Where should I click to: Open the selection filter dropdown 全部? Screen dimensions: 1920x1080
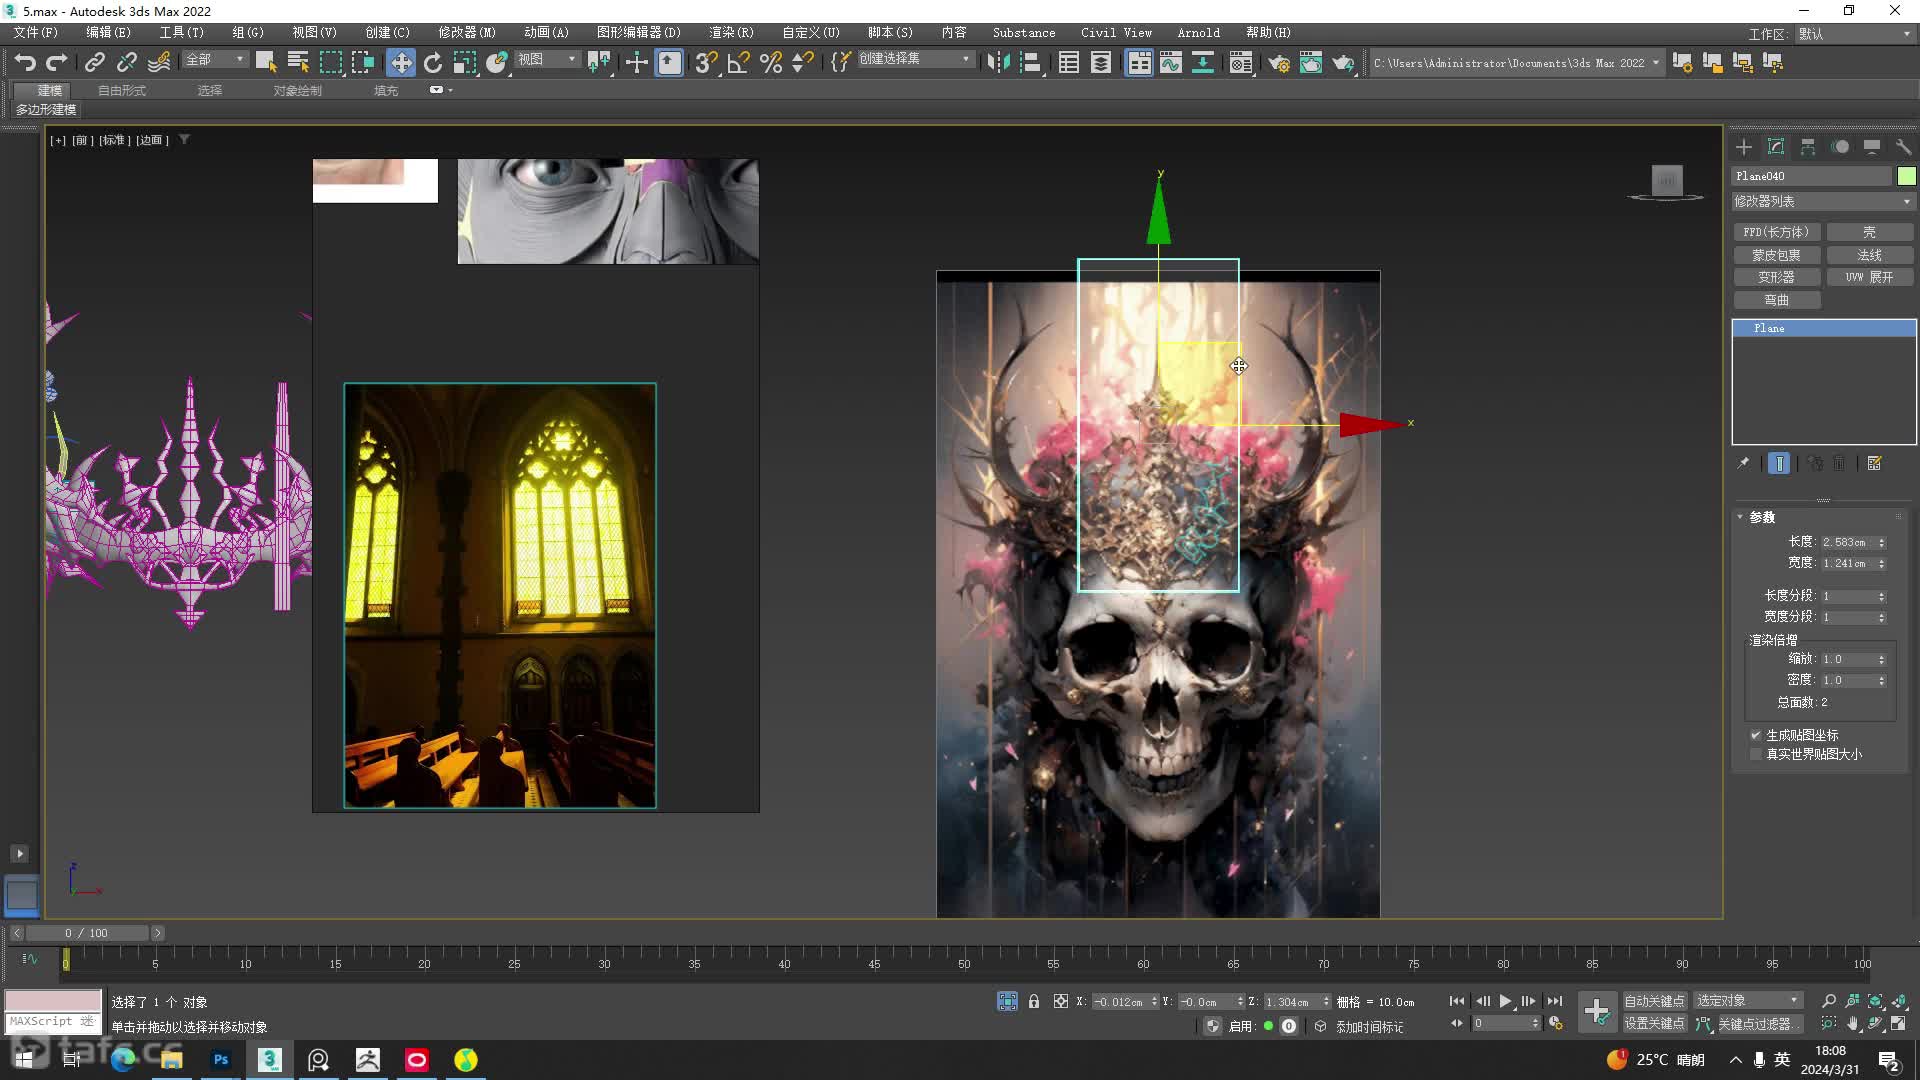tap(214, 60)
